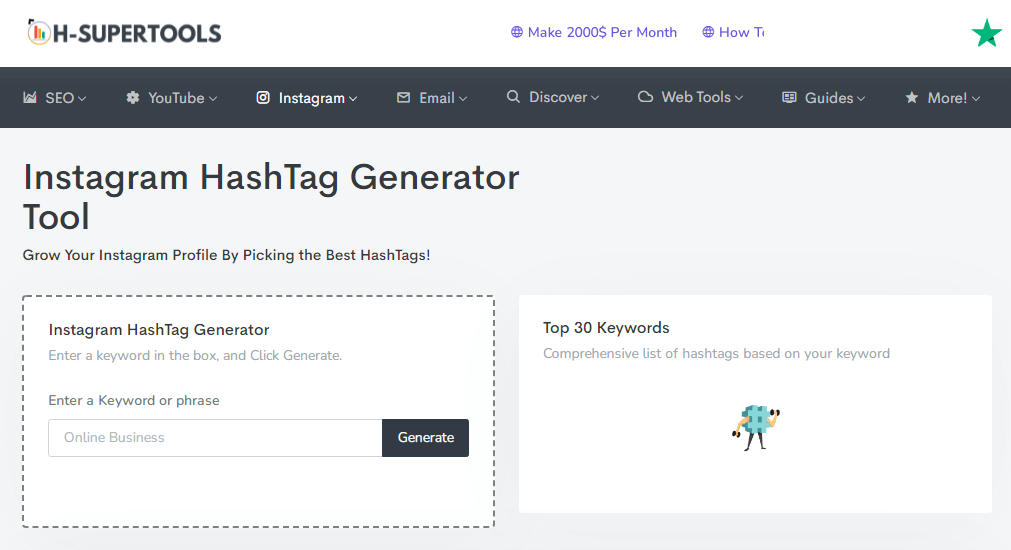Click the SEO chart icon
The height and width of the screenshot is (550, 1011).
30,98
